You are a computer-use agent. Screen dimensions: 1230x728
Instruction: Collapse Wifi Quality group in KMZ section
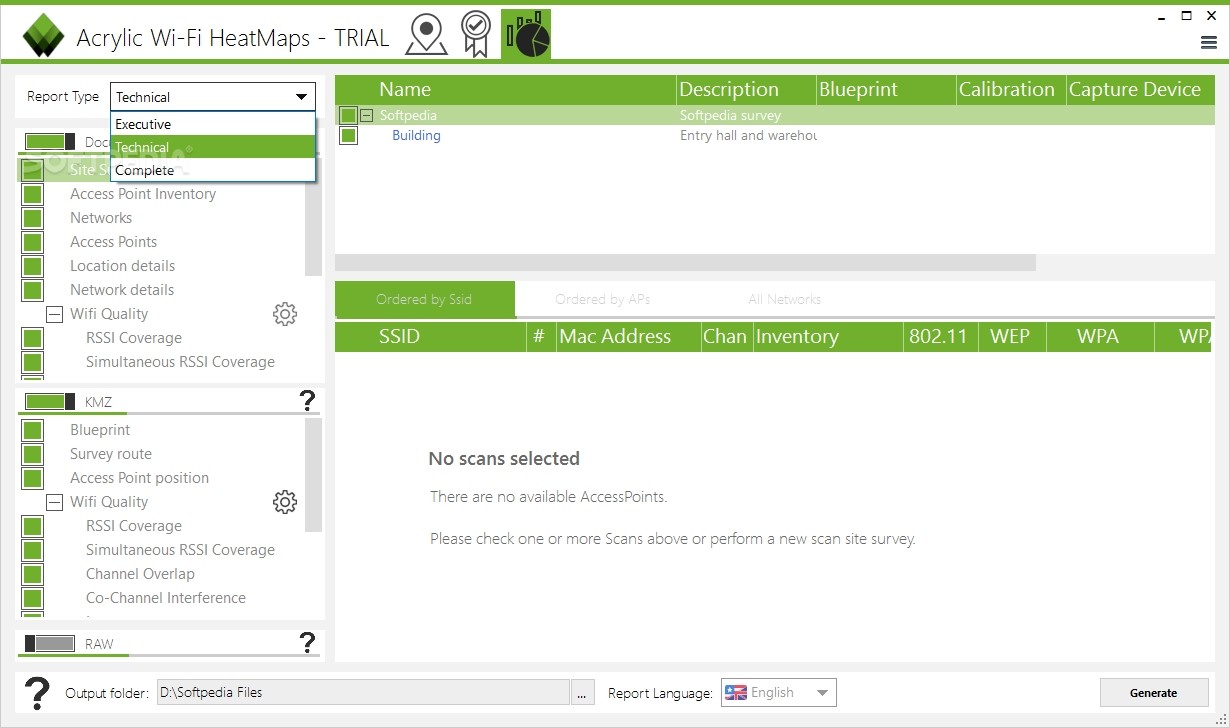55,502
